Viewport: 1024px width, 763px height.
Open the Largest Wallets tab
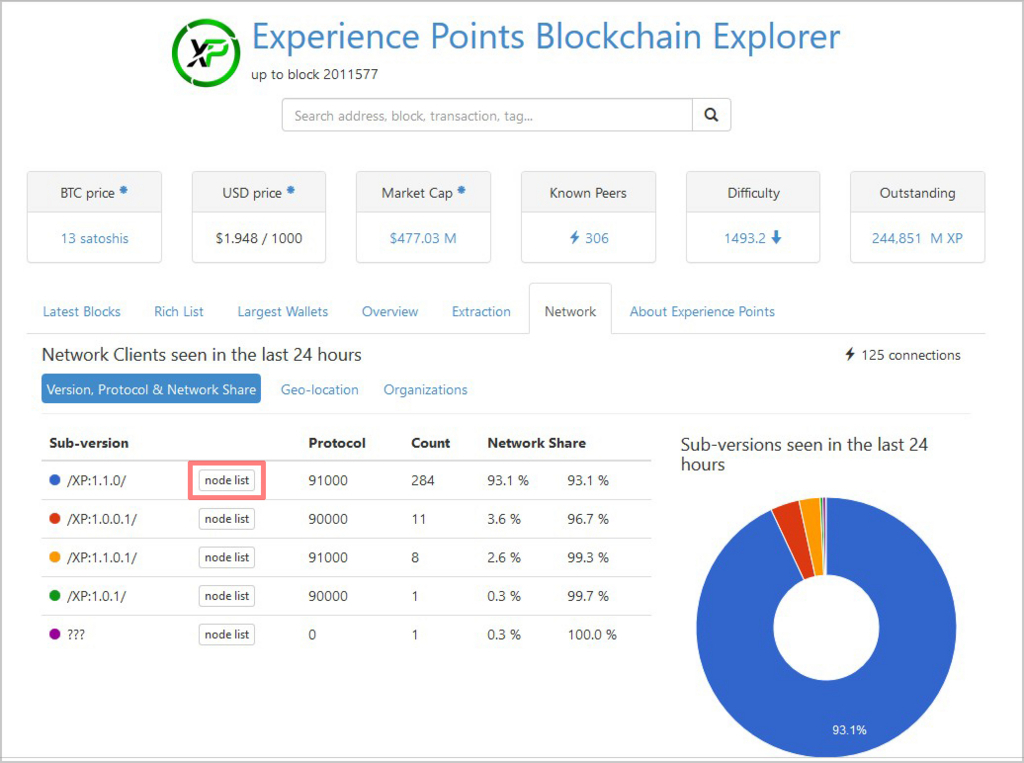coord(283,312)
